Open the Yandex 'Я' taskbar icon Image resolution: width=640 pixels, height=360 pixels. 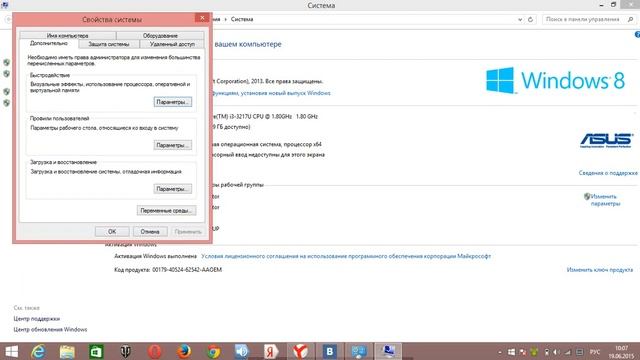click(271, 351)
